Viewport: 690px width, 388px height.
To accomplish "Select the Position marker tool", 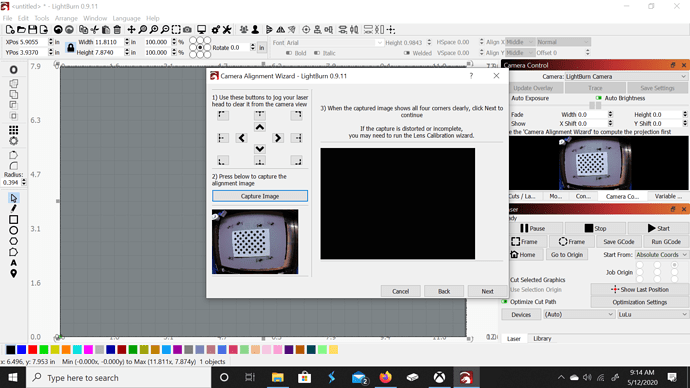I will tap(14, 273).
